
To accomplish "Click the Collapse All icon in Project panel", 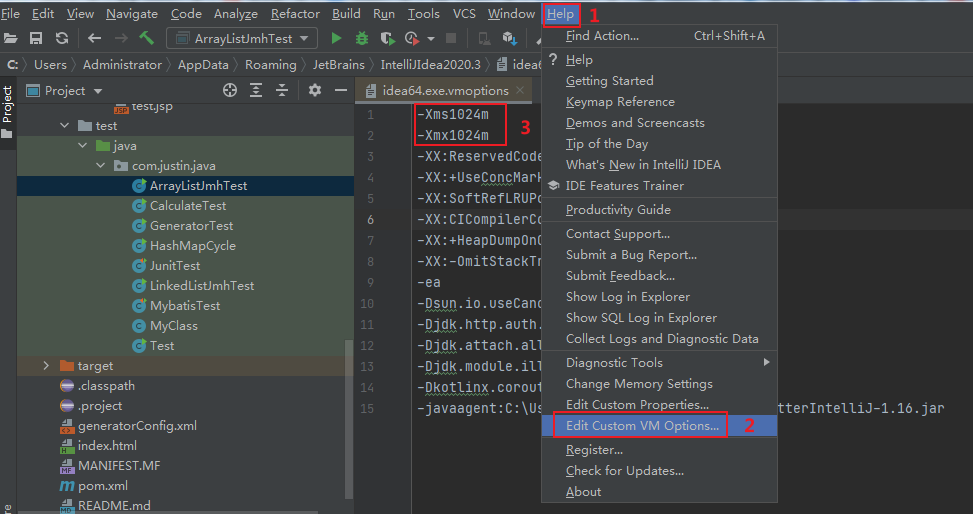I will (282, 91).
